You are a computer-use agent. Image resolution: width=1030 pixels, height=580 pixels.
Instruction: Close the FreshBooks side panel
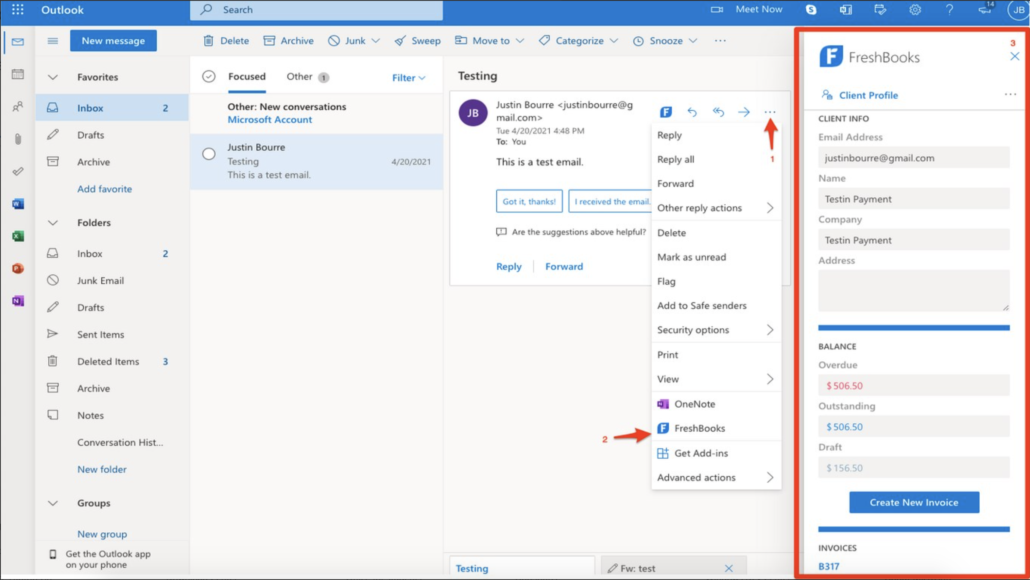coord(1014,56)
